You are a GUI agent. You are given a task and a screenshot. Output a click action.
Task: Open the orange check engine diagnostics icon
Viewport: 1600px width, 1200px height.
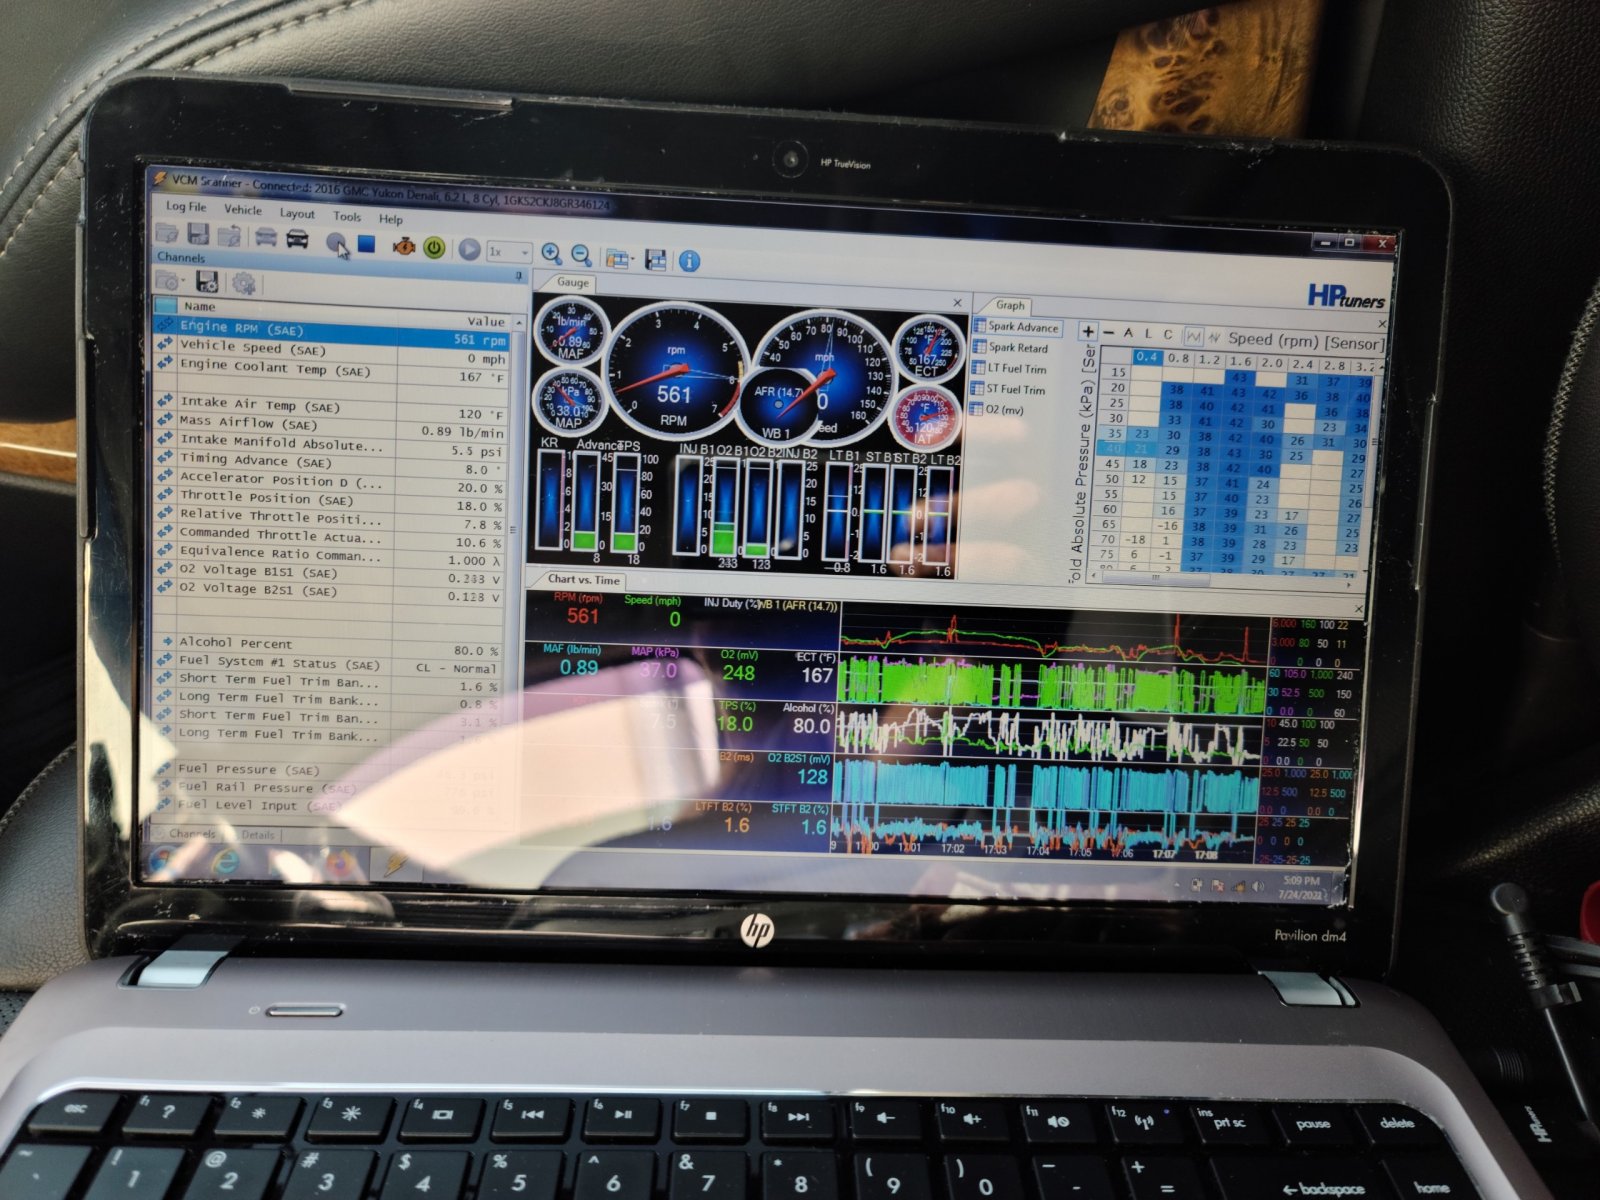(404, 245)
